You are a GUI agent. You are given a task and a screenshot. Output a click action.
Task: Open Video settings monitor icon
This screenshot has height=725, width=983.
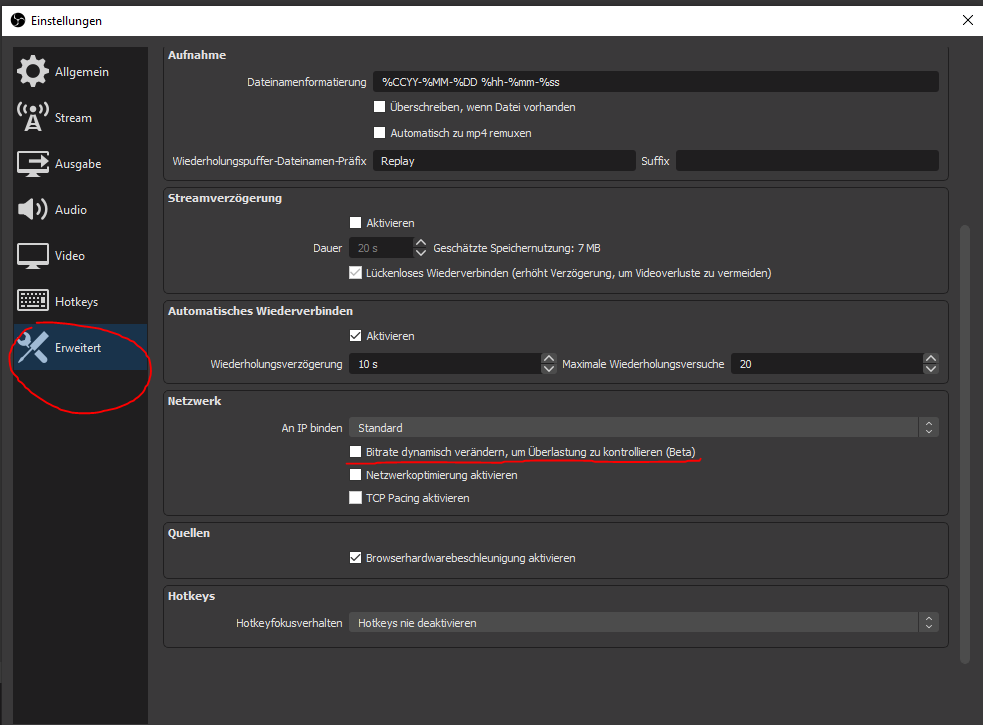[x=33, y=256]
